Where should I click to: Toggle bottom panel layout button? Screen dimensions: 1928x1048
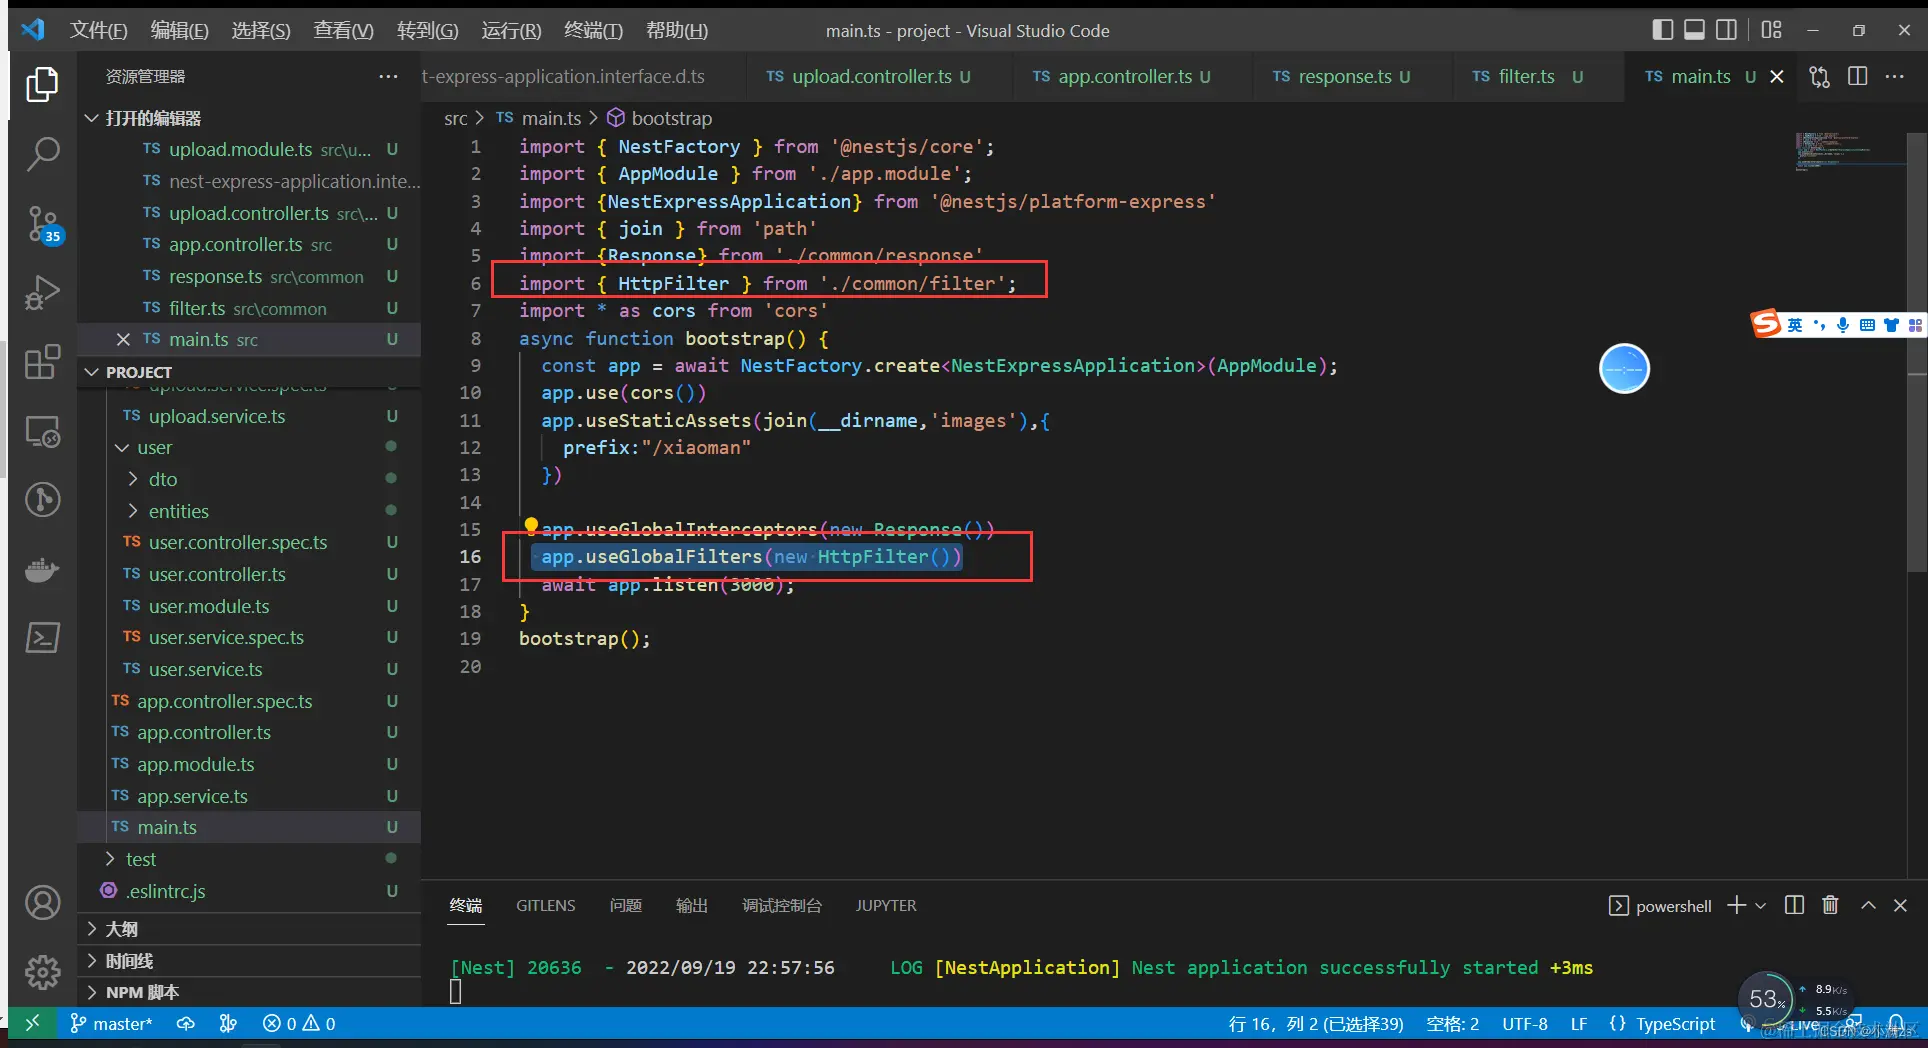[x=1694, y=30]
